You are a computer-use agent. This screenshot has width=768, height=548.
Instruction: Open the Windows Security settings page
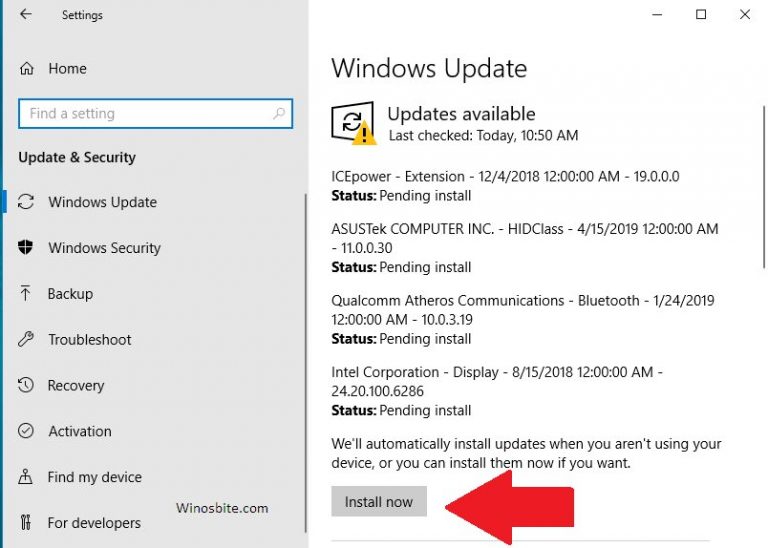(104, 248)
